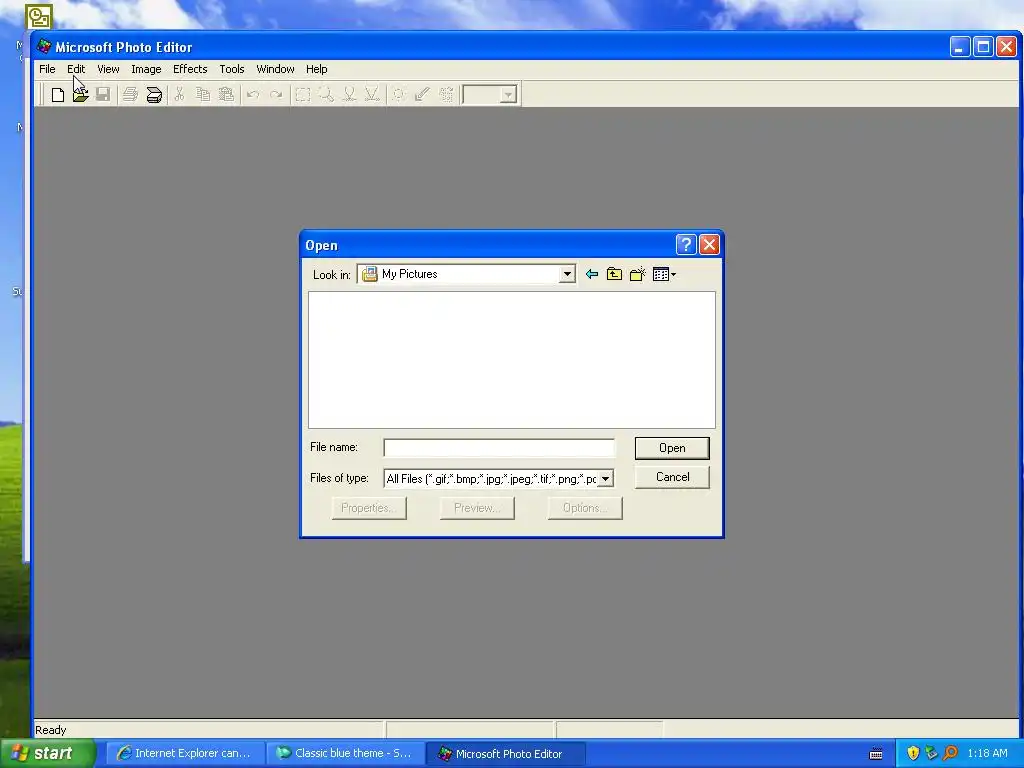Click inside the File name field

pos(499,448)
